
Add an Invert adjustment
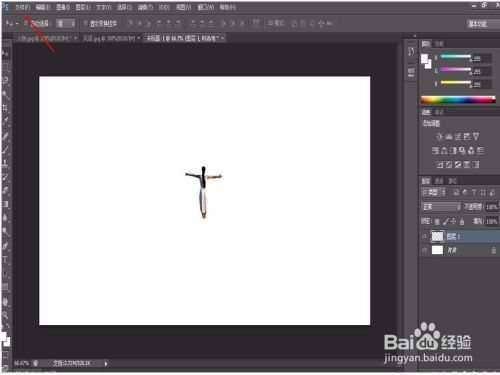click(440, 164)
